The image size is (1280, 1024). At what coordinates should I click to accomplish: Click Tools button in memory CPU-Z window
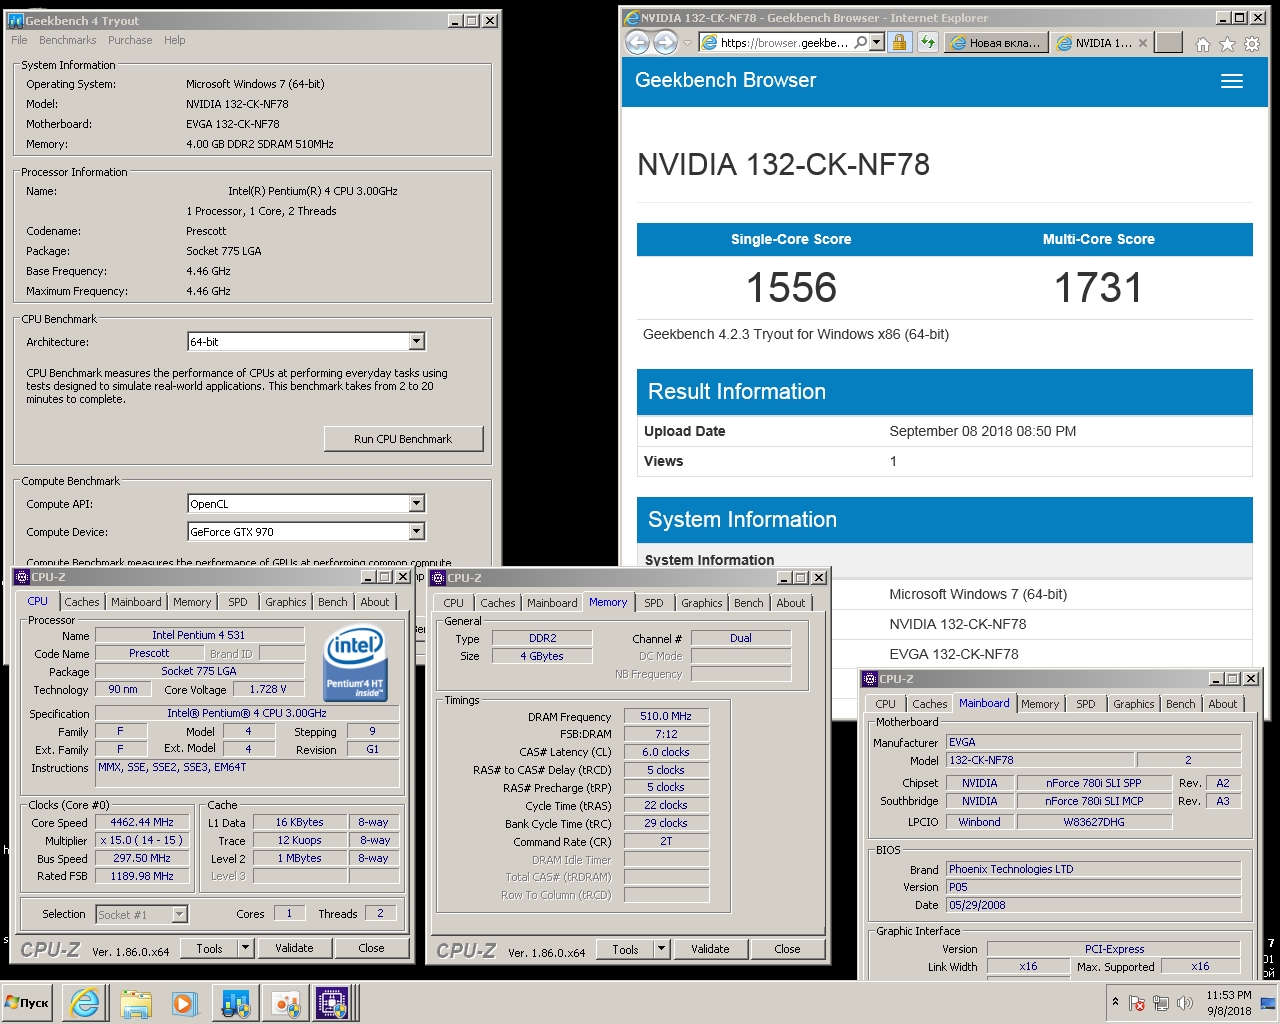pyautogui.click(x=626, y=949)
